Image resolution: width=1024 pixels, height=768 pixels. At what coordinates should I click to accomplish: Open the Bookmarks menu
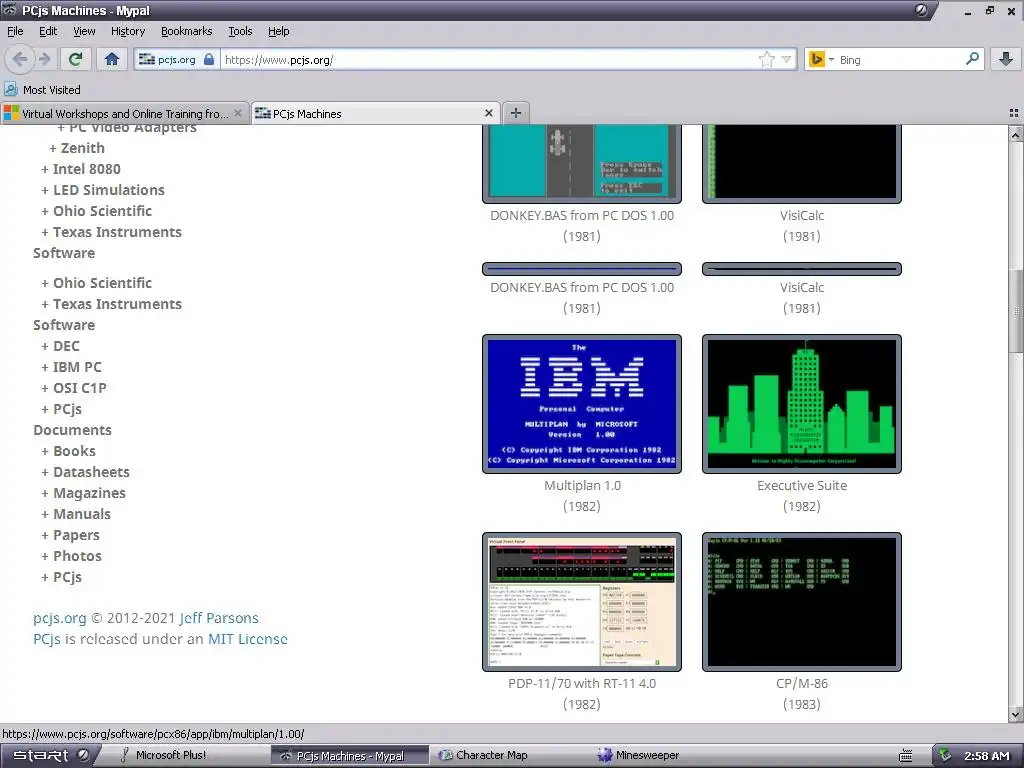coord(187,31)
